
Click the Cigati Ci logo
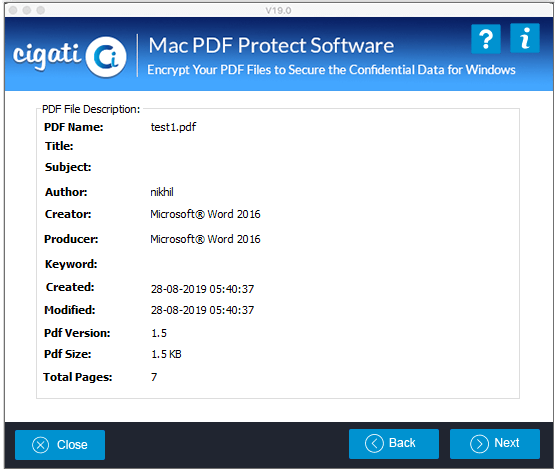(x=106, y=57)
